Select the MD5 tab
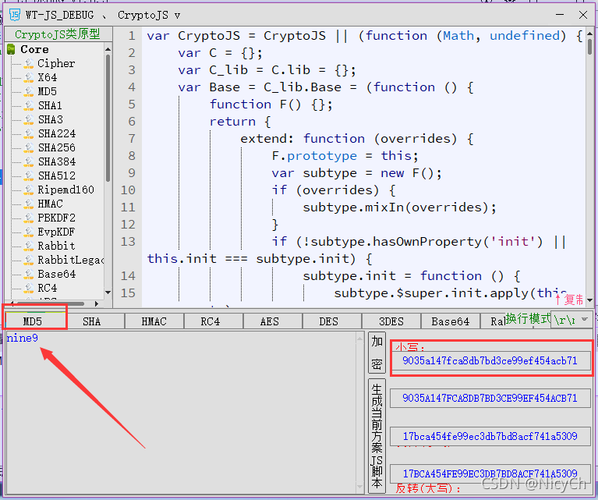The width and height of the screenshot is (598, 500). [x=34, y=321]
